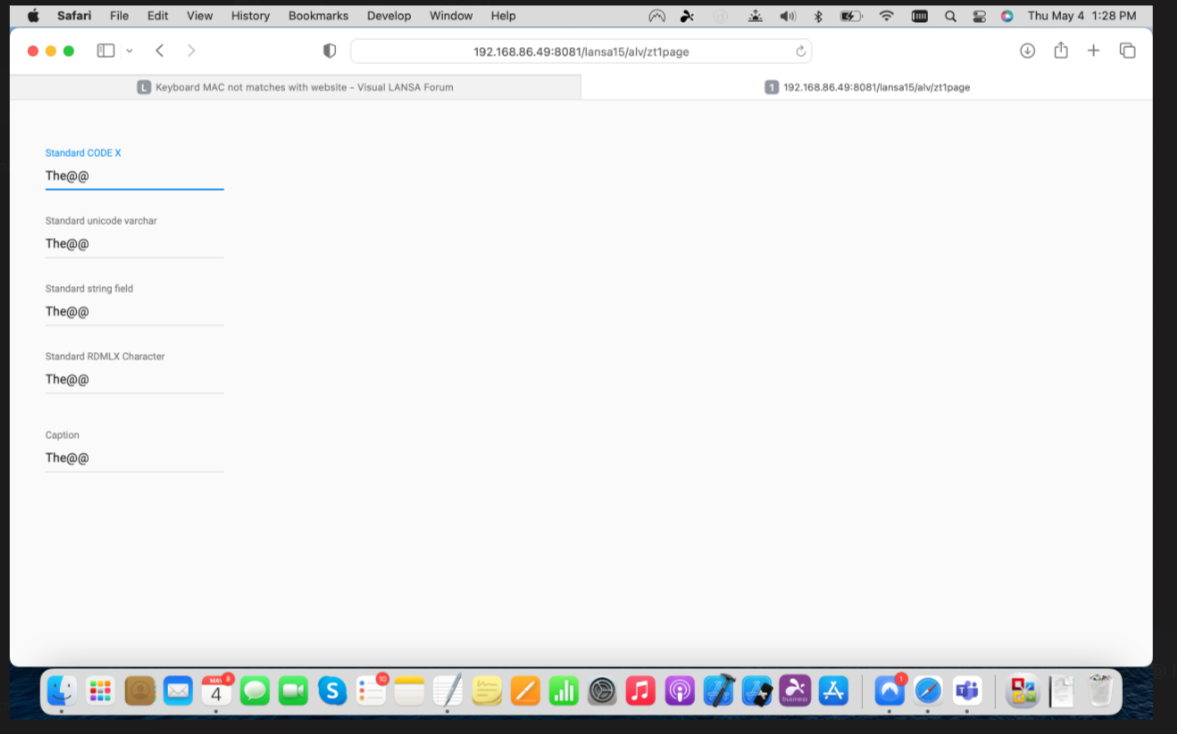Share the current webpage
This screenshot has width=1177, height=734.
point(1060,50)
